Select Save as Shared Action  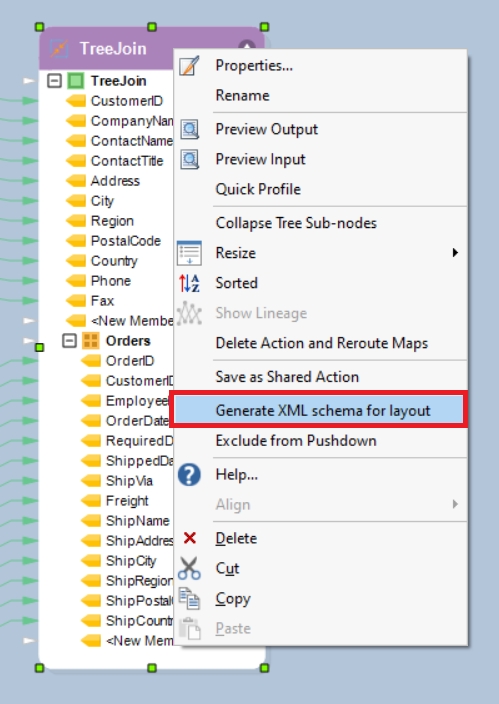[287, 377]
